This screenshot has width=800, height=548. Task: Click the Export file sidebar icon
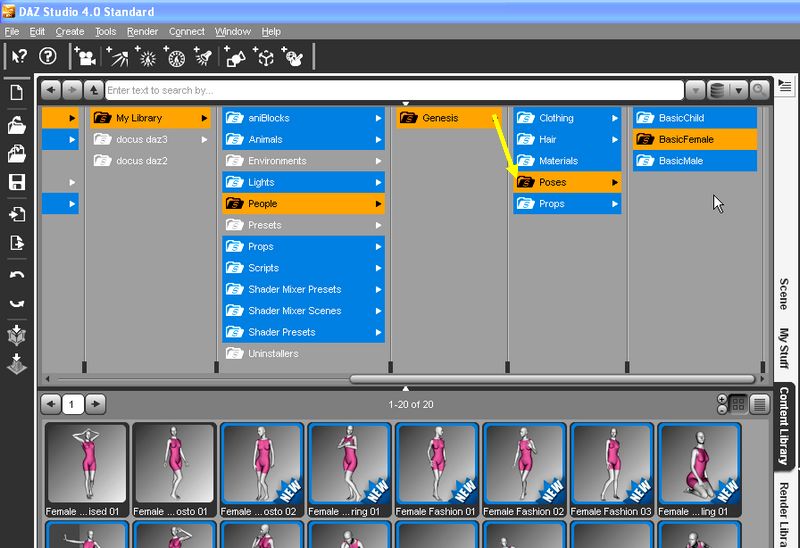pos(17,242)
